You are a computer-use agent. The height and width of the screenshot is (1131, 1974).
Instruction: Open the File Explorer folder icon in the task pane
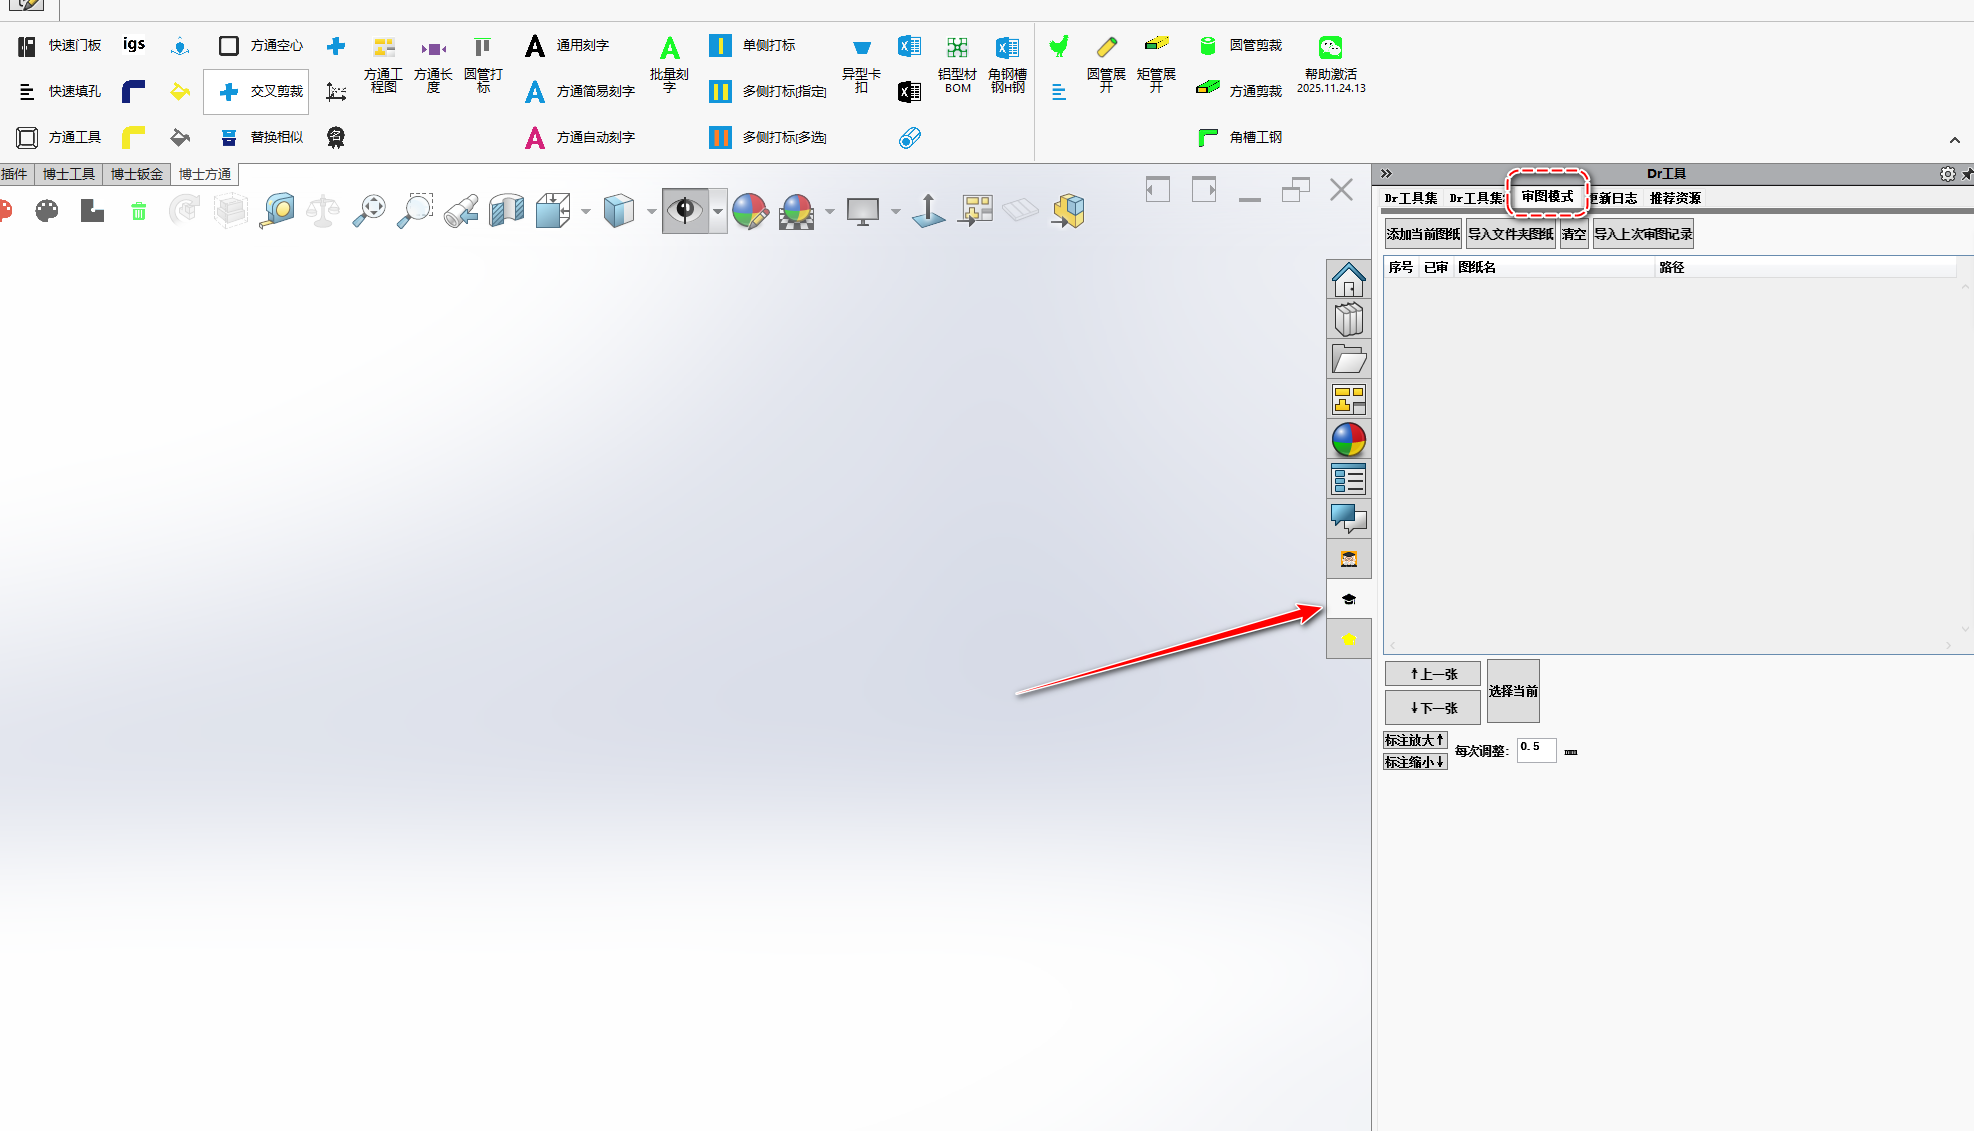1348,360
